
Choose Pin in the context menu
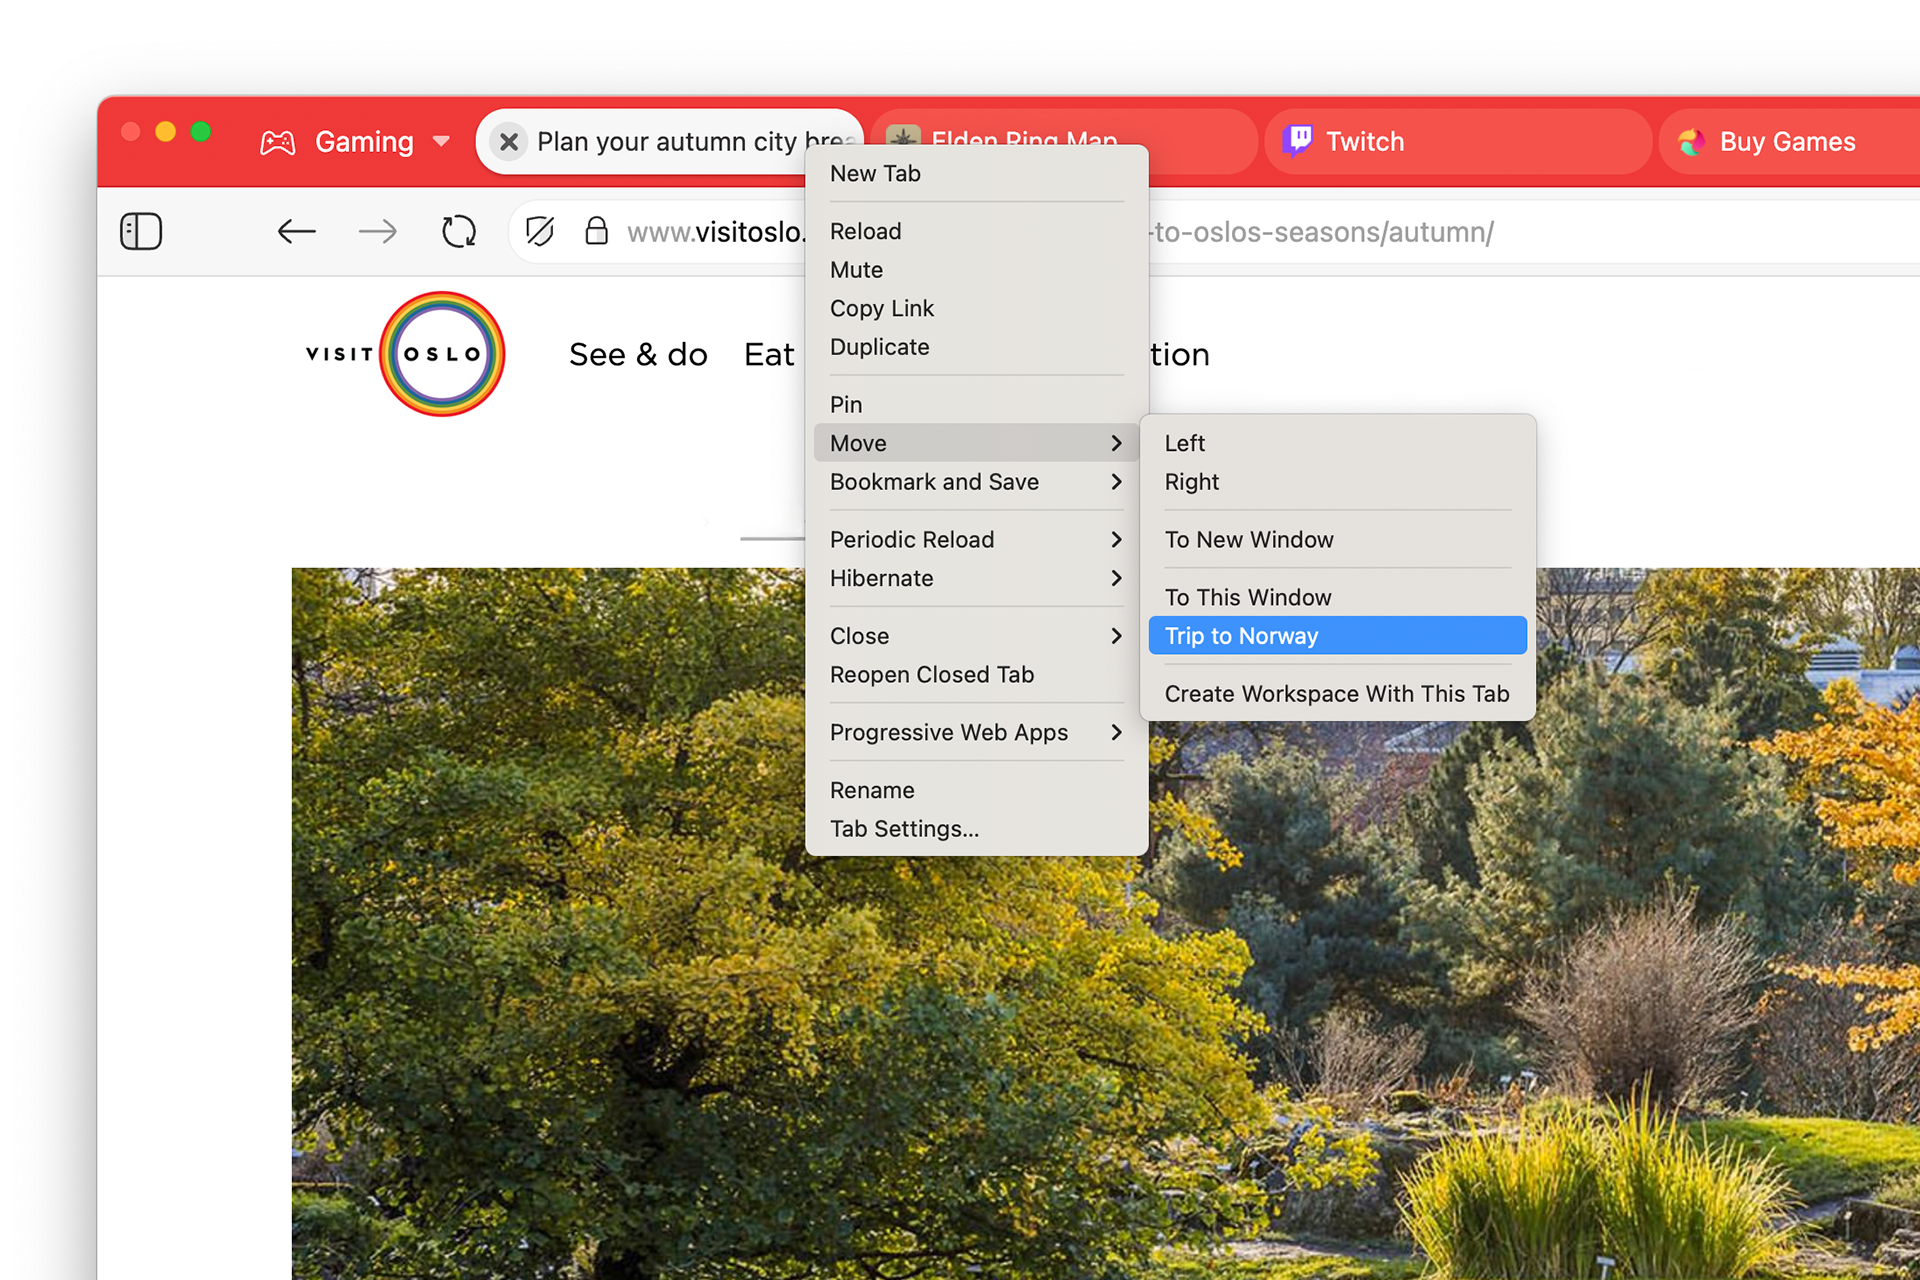click(x=976, y=404)
